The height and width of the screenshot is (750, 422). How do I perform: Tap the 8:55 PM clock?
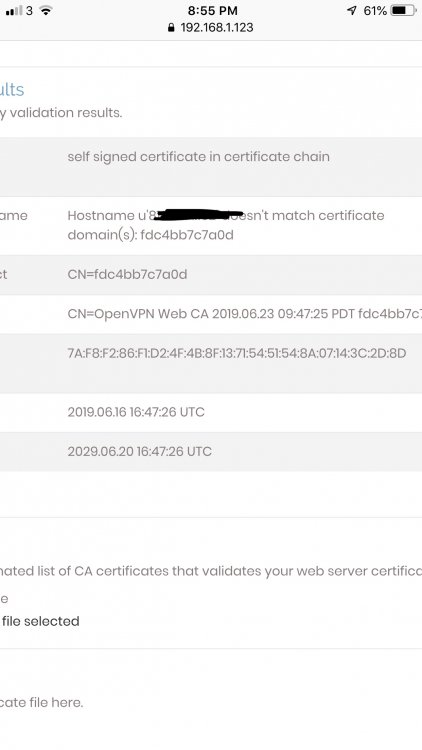[x=212, y=11]
